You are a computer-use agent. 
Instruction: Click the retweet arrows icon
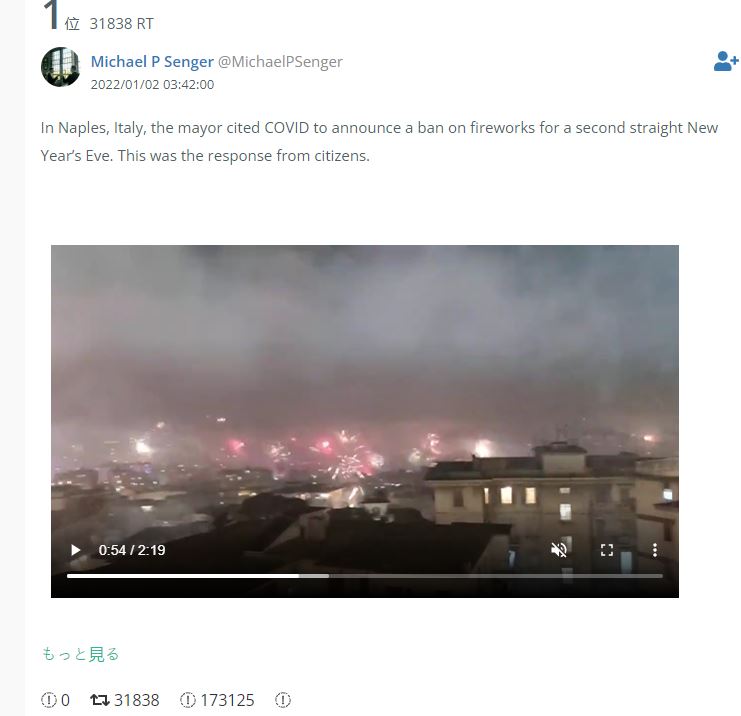coord(100,700)
